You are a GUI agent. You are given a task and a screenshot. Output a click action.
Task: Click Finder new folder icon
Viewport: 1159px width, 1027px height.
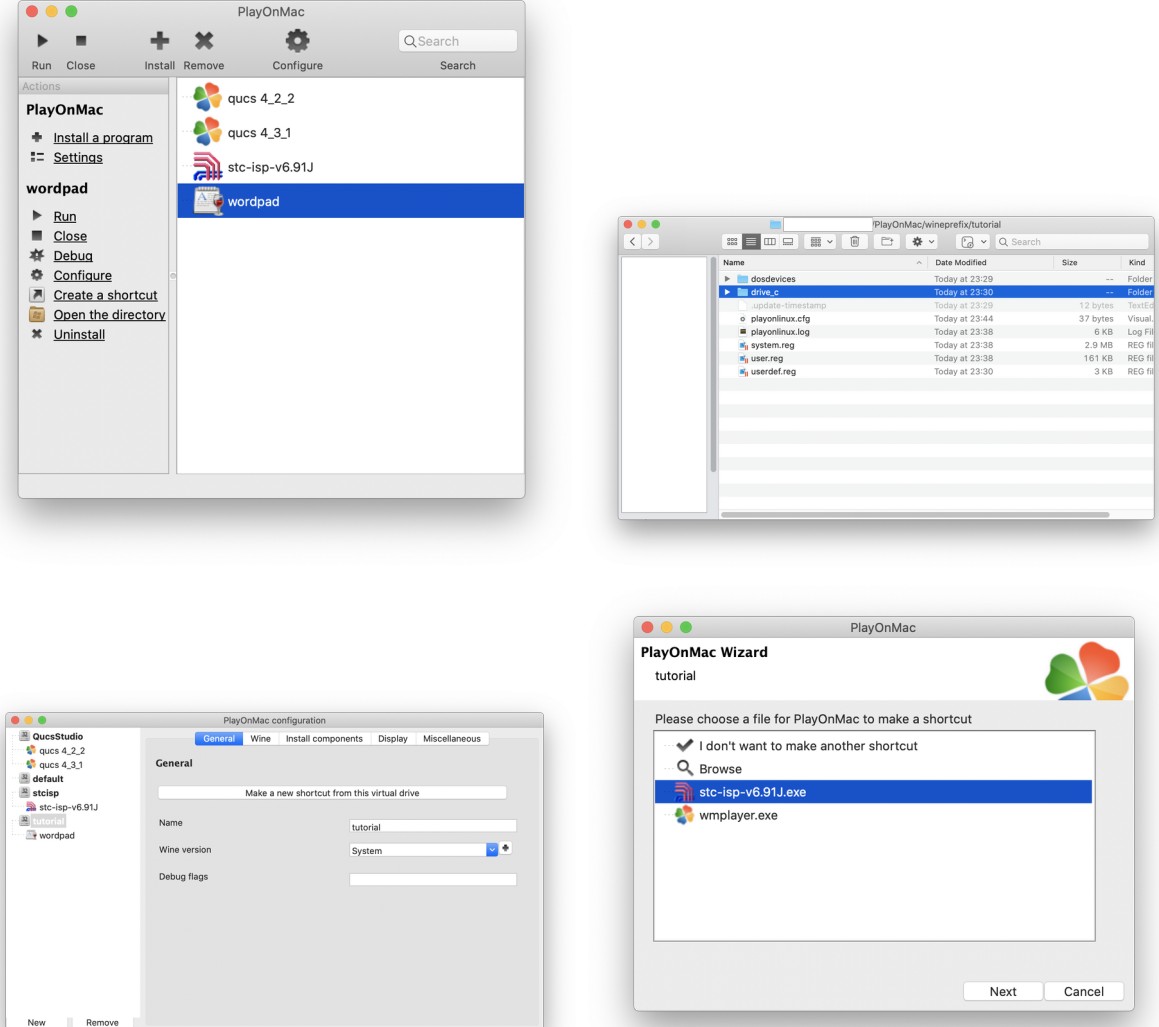(887, 242)
